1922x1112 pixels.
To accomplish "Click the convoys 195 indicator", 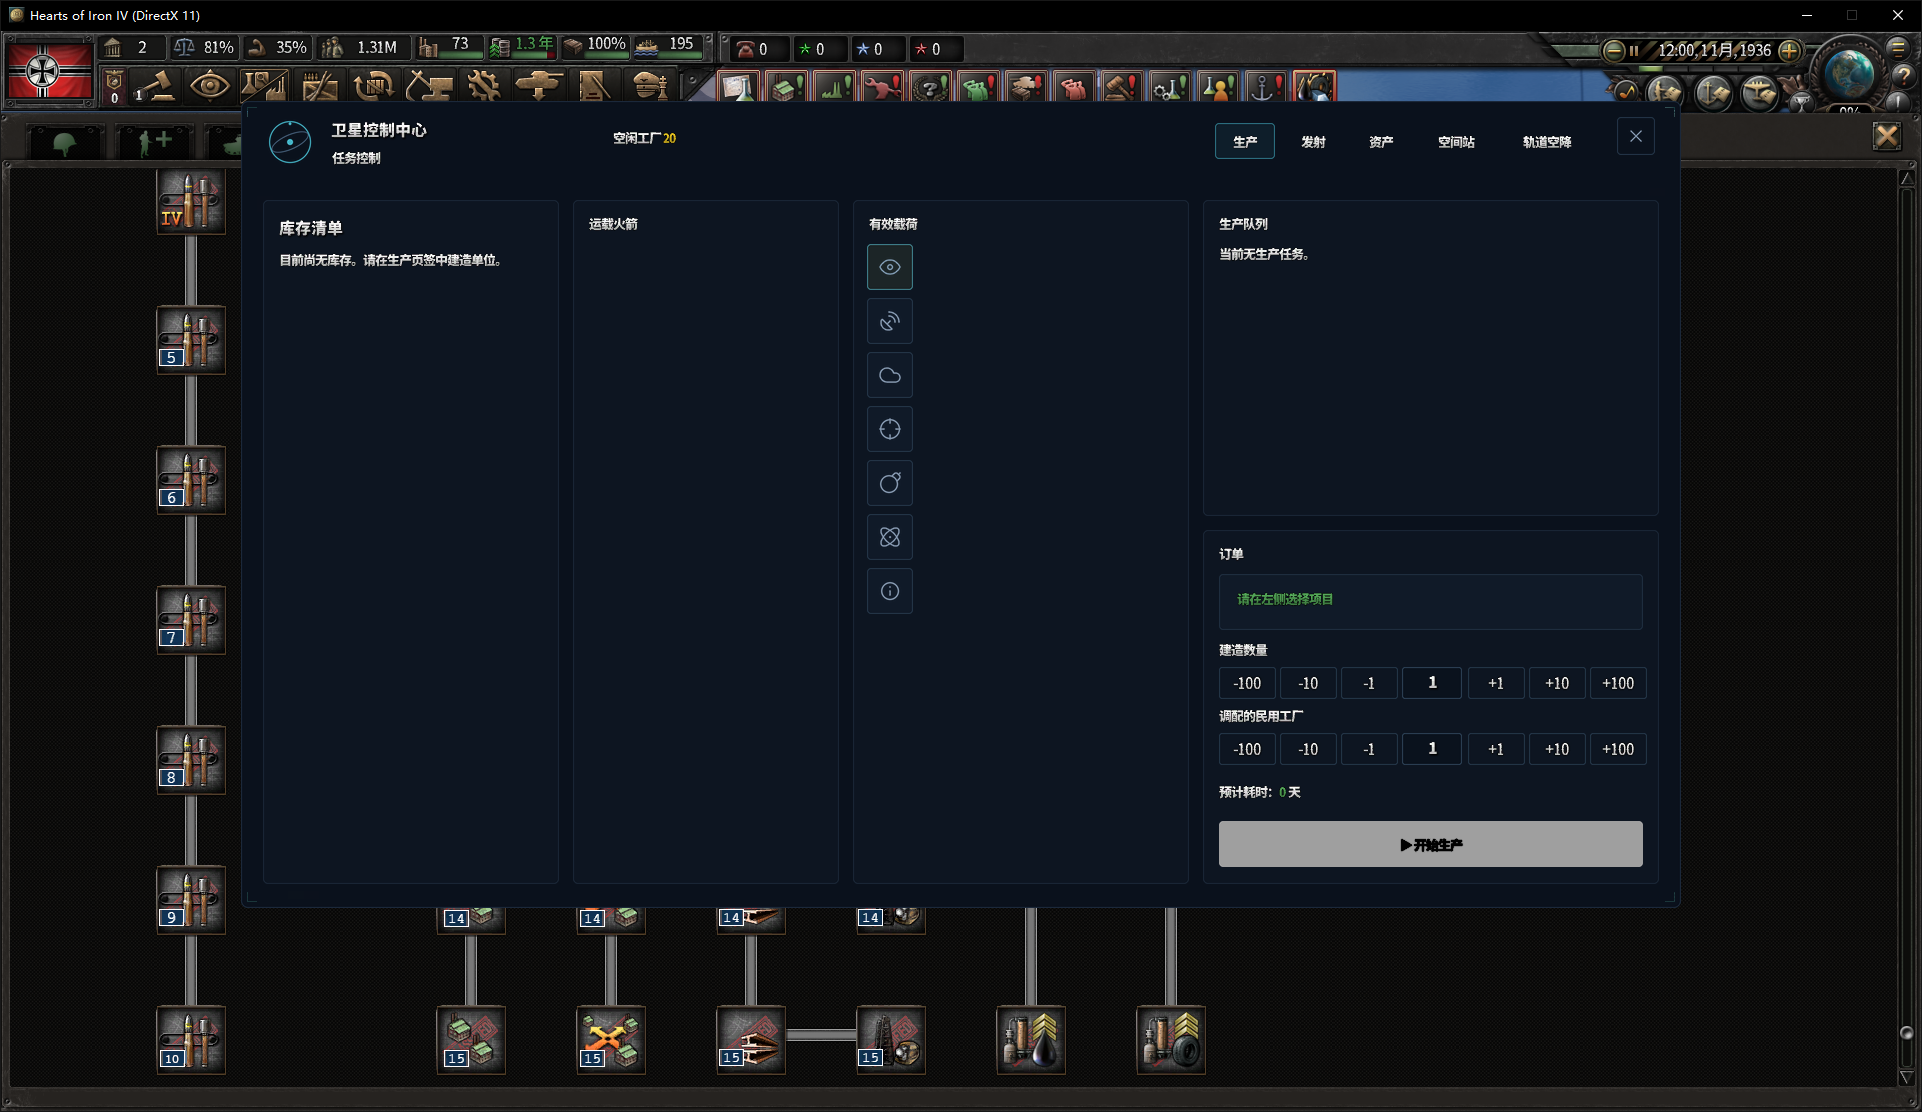I will tap(668, 46).
